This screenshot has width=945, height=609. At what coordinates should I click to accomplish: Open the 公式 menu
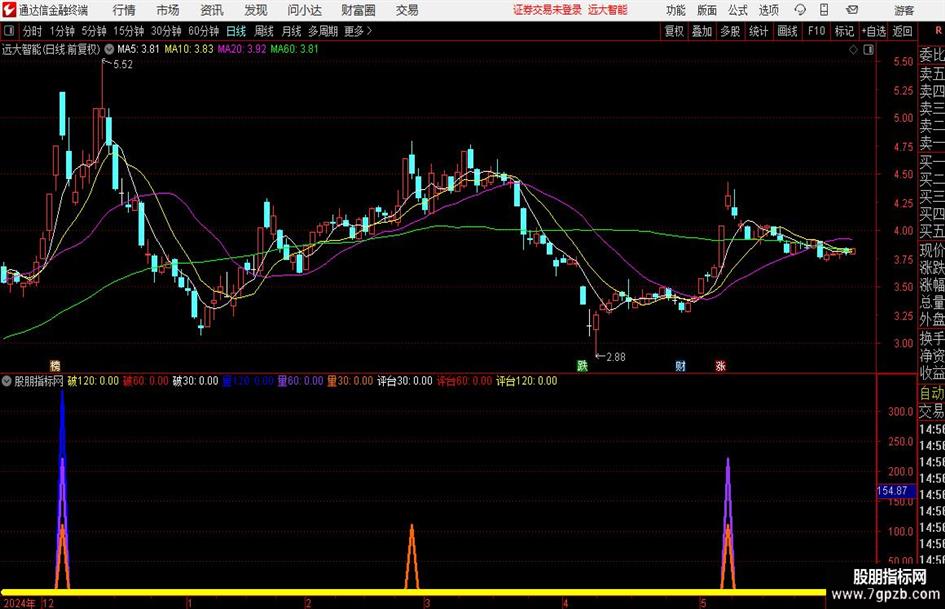pyautogui.click(x=738, y=10)
